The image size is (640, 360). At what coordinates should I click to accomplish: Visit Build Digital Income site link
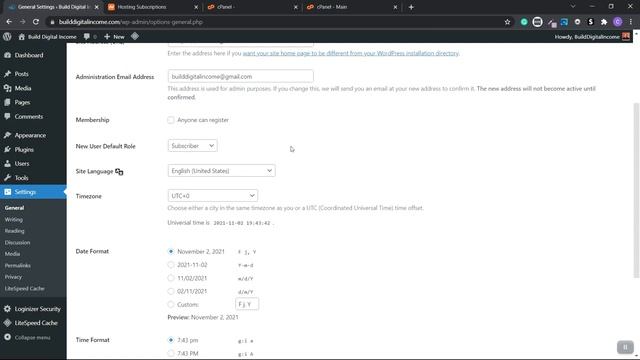[x=47, y=37]
